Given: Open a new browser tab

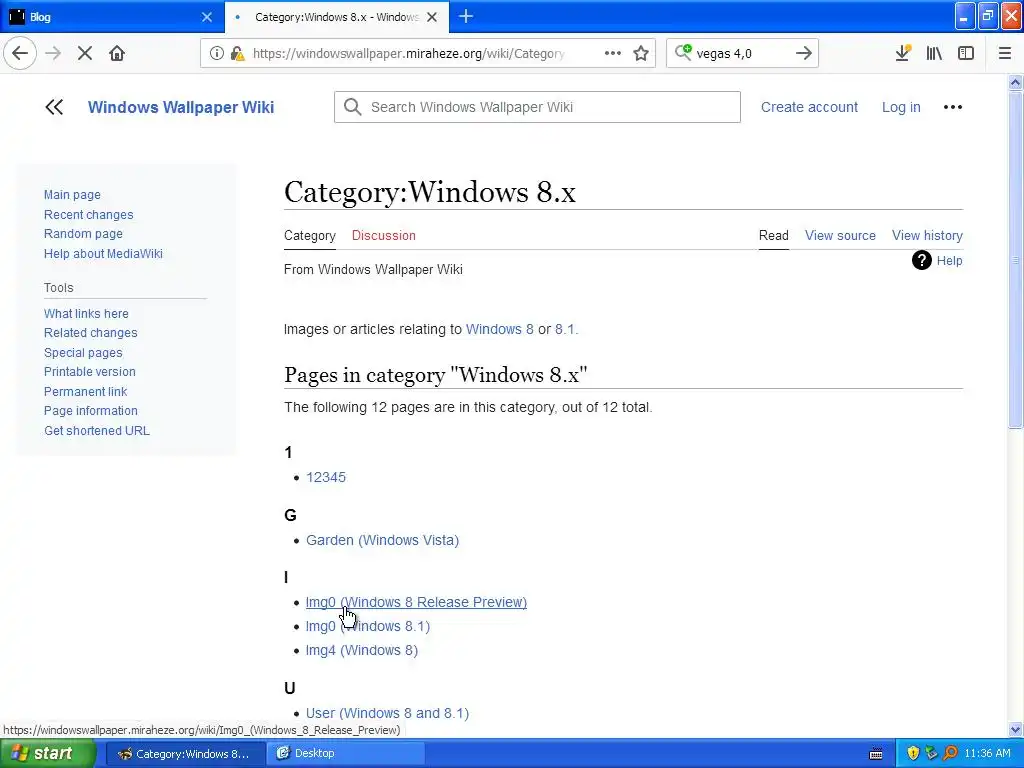Looking at the screenshot, I should click(x=466, y=16).
